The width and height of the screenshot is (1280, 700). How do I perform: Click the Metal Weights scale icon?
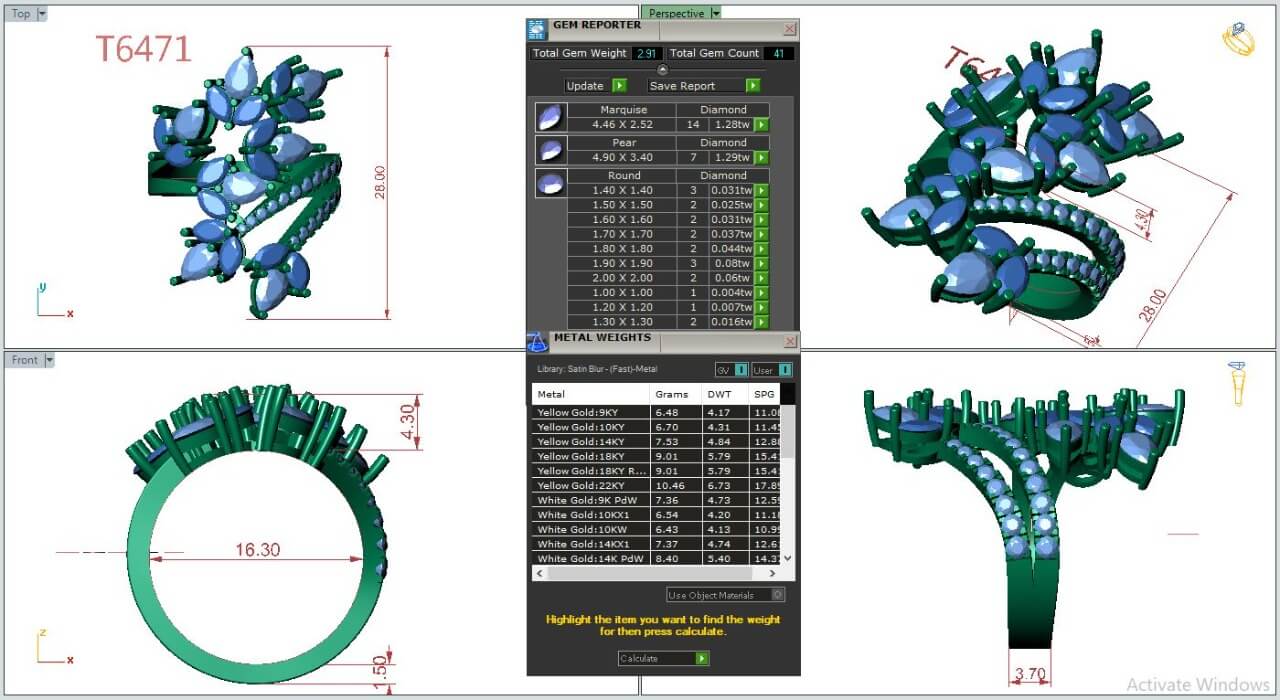point(536,341)
